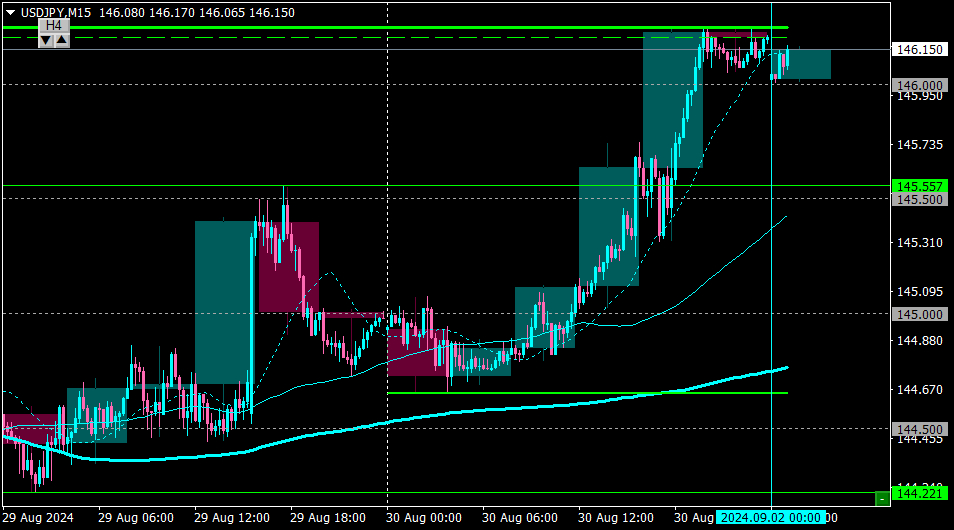Click the green 145.557 price level tag
This screenshot has height=530, width=954.
919,186
